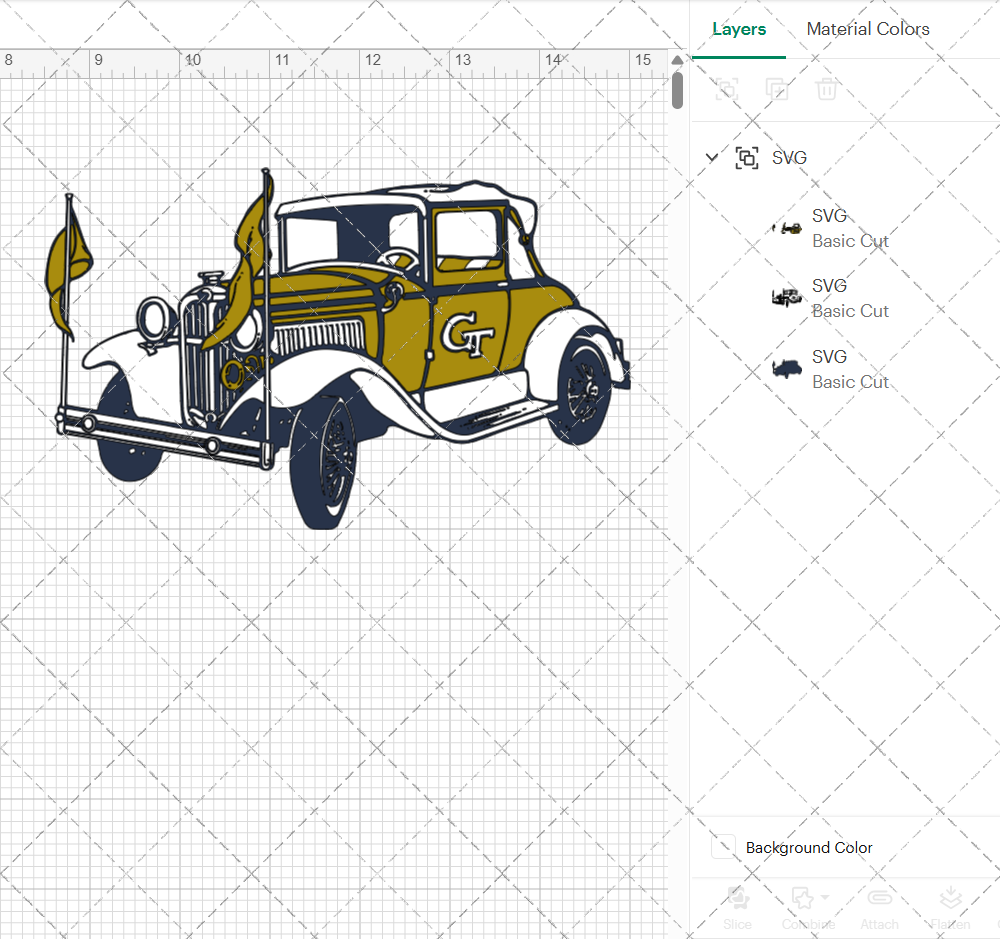
Task: Open the Background Color swatch
Action: tap(723, 847)
